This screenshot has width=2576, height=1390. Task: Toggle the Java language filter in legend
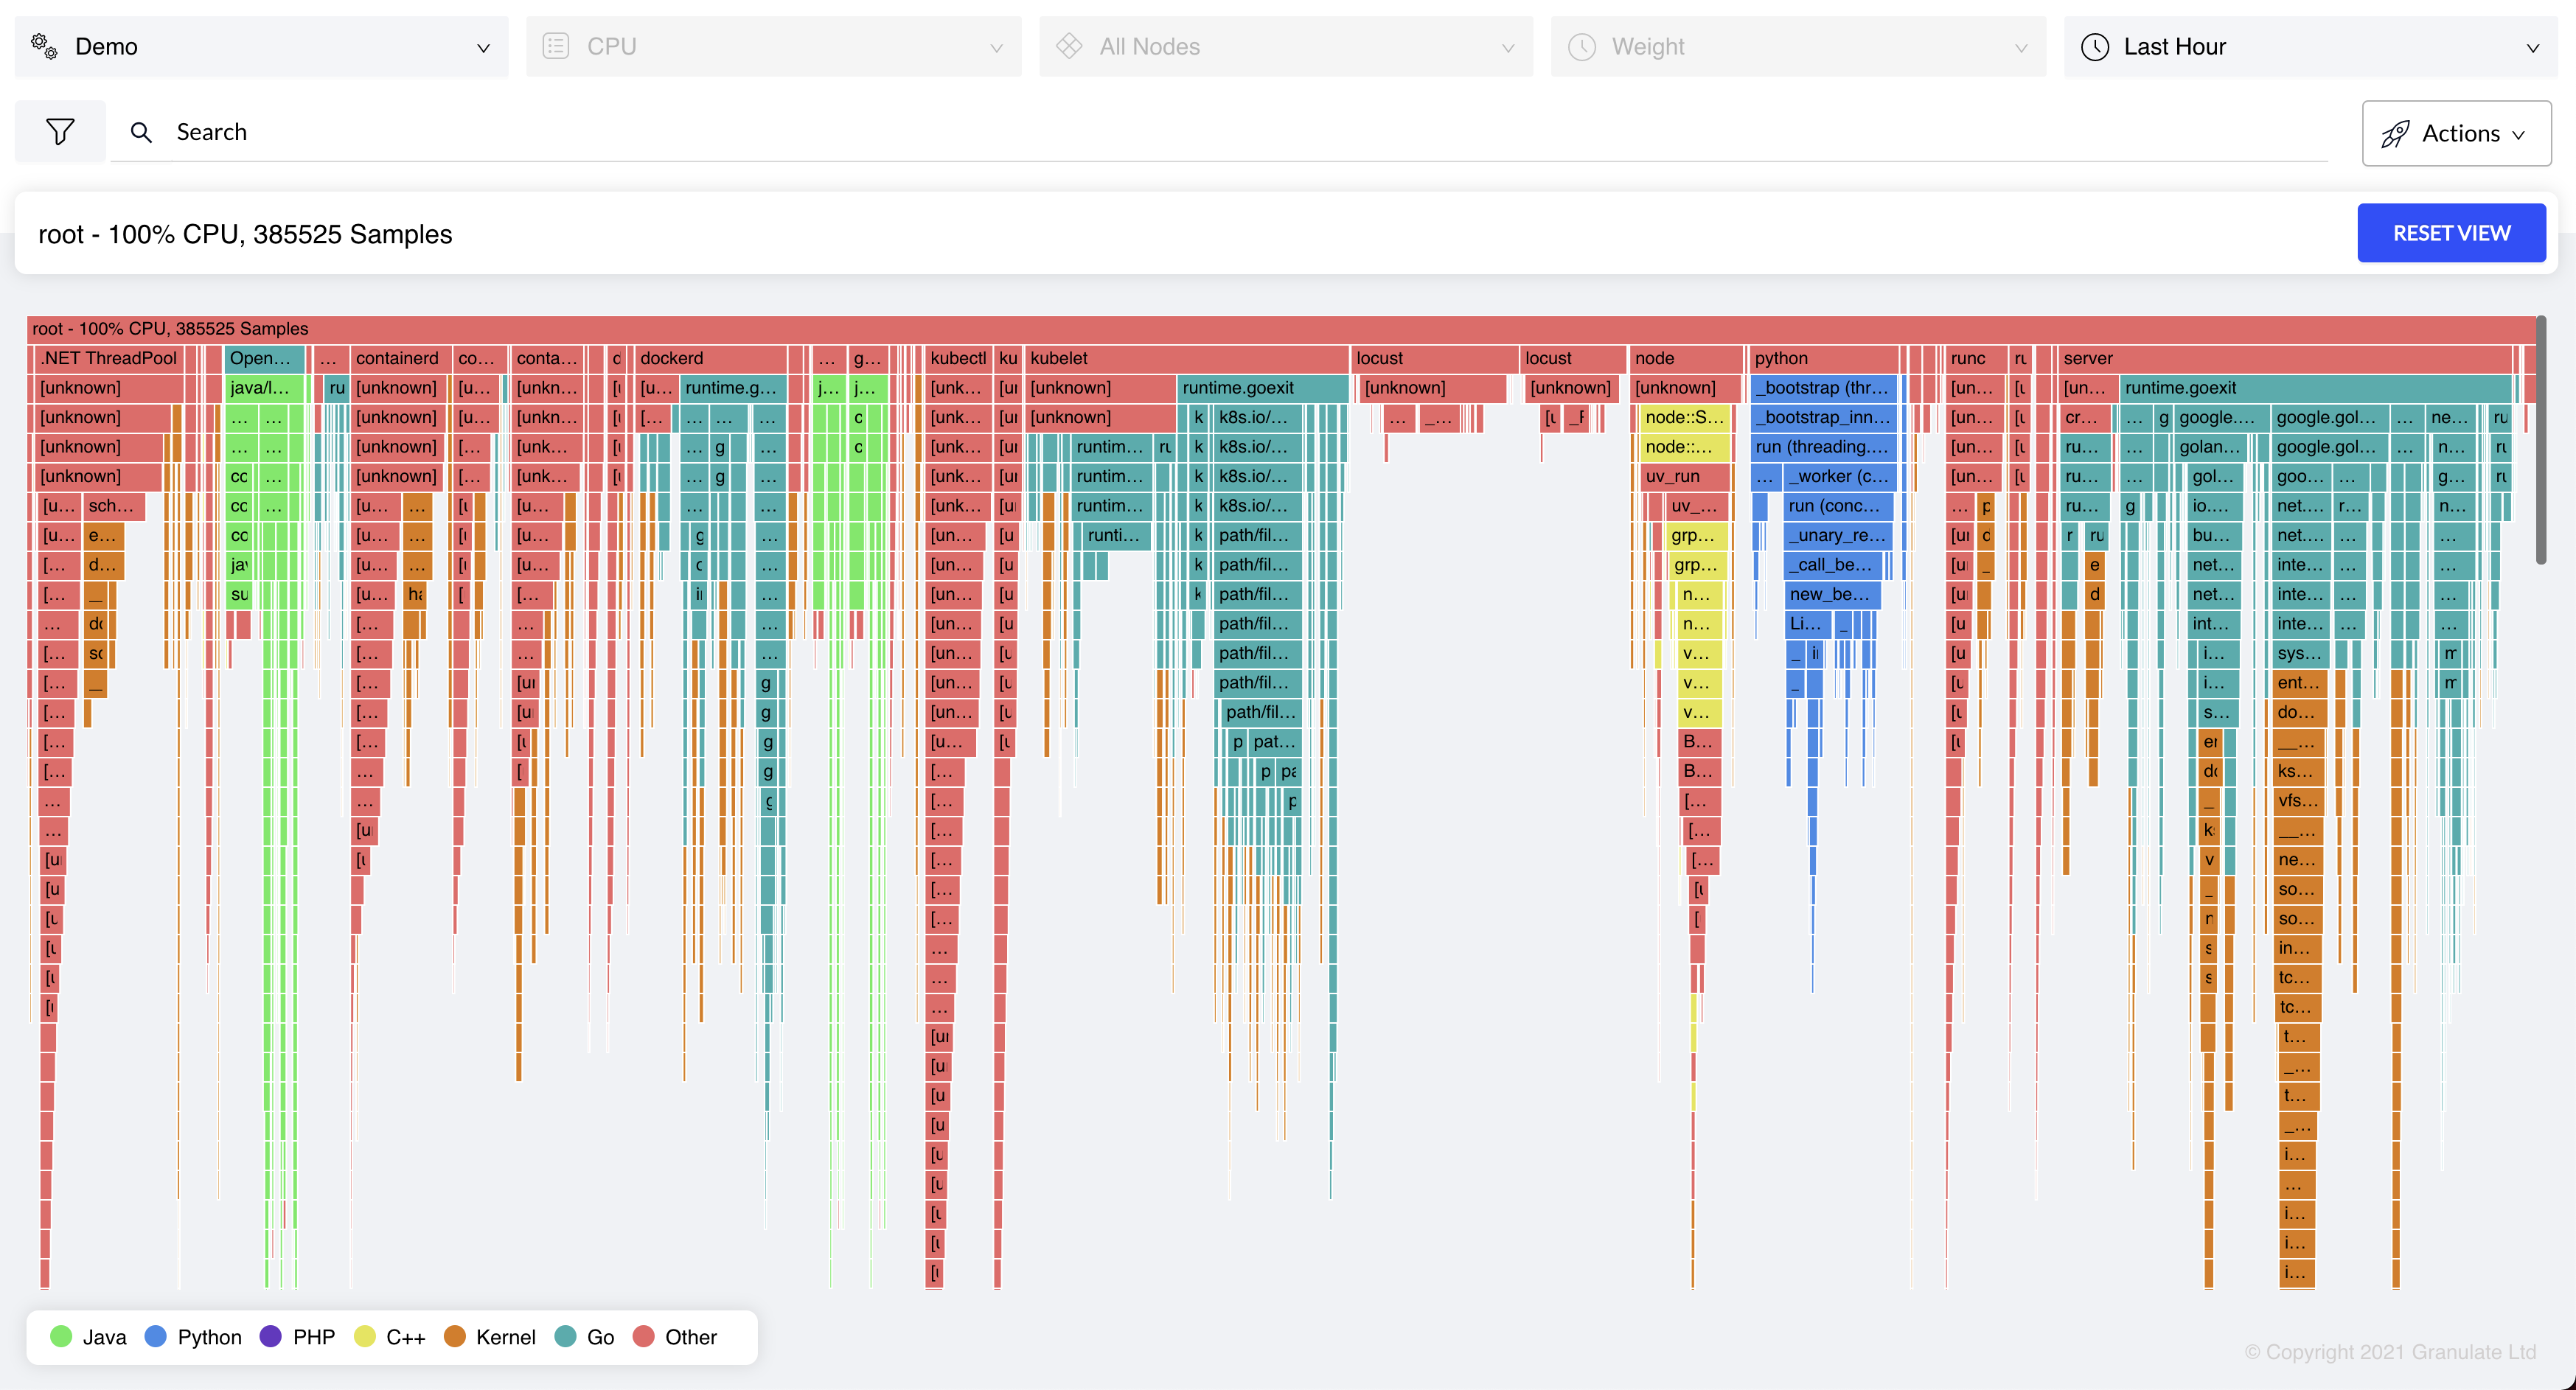click(x=86, y=1336)
